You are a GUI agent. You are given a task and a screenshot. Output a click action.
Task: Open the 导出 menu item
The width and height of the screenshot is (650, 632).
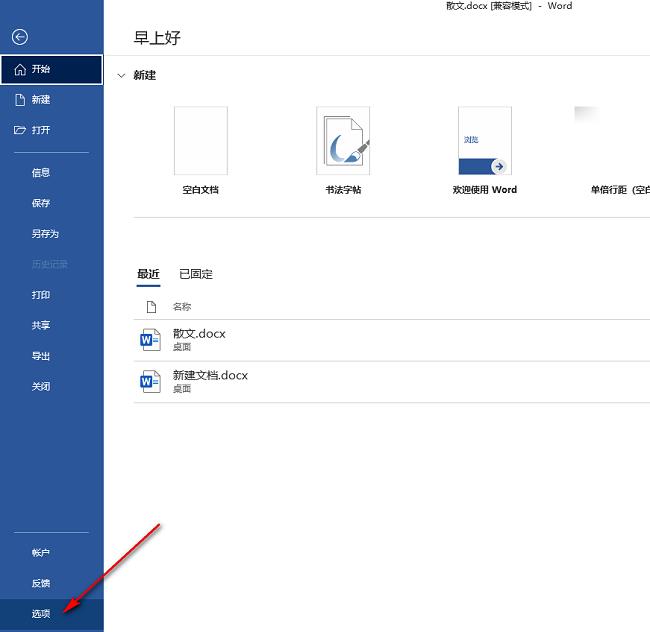coord(52,356)
